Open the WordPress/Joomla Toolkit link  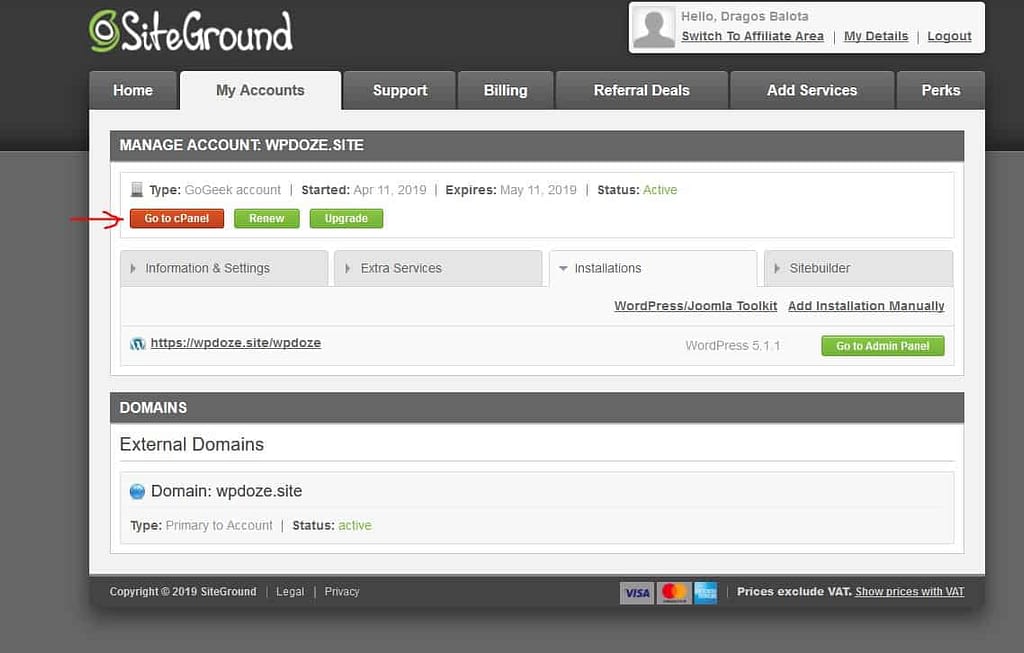[696, 306]
